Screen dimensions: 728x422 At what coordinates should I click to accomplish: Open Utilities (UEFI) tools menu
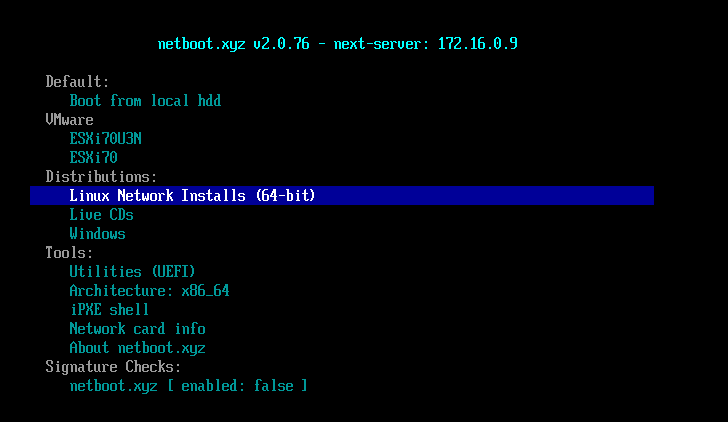pos(132,272)
